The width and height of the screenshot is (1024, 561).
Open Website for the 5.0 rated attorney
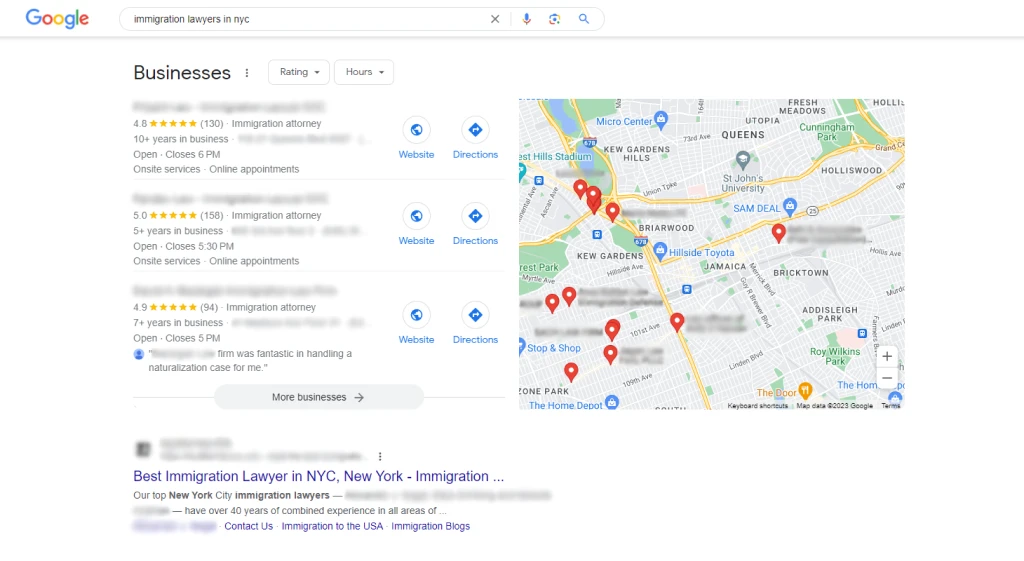tap(416, 225)
